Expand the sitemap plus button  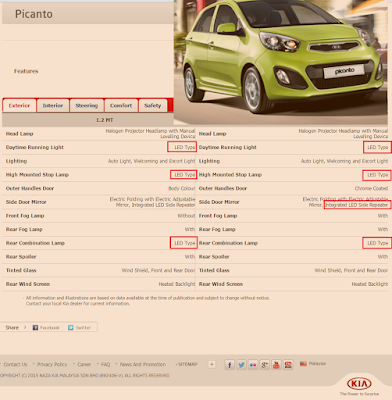pyautogui.click(x=212, y=364)
